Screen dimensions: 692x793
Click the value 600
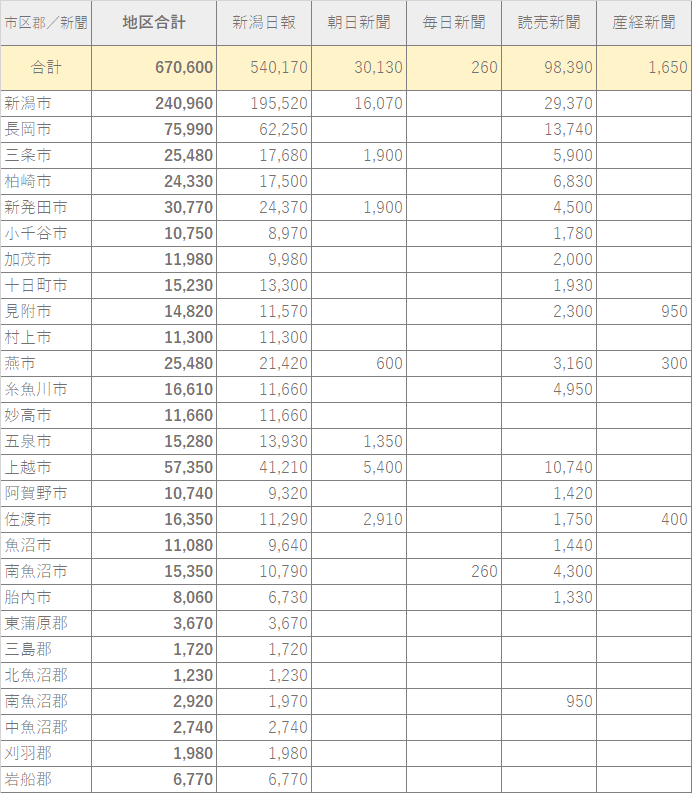pyautogui.click(x=390, y=363)
